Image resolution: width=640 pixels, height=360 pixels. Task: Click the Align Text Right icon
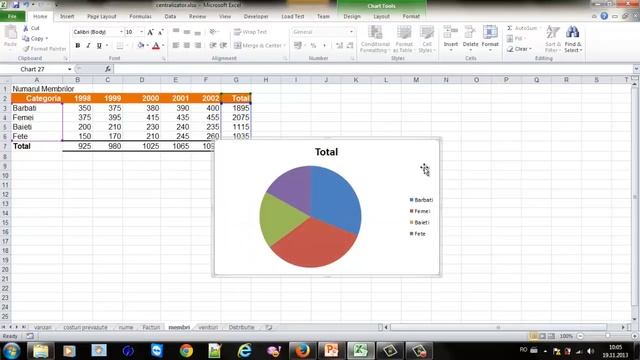pyautogui.click(x=198, y=46)
